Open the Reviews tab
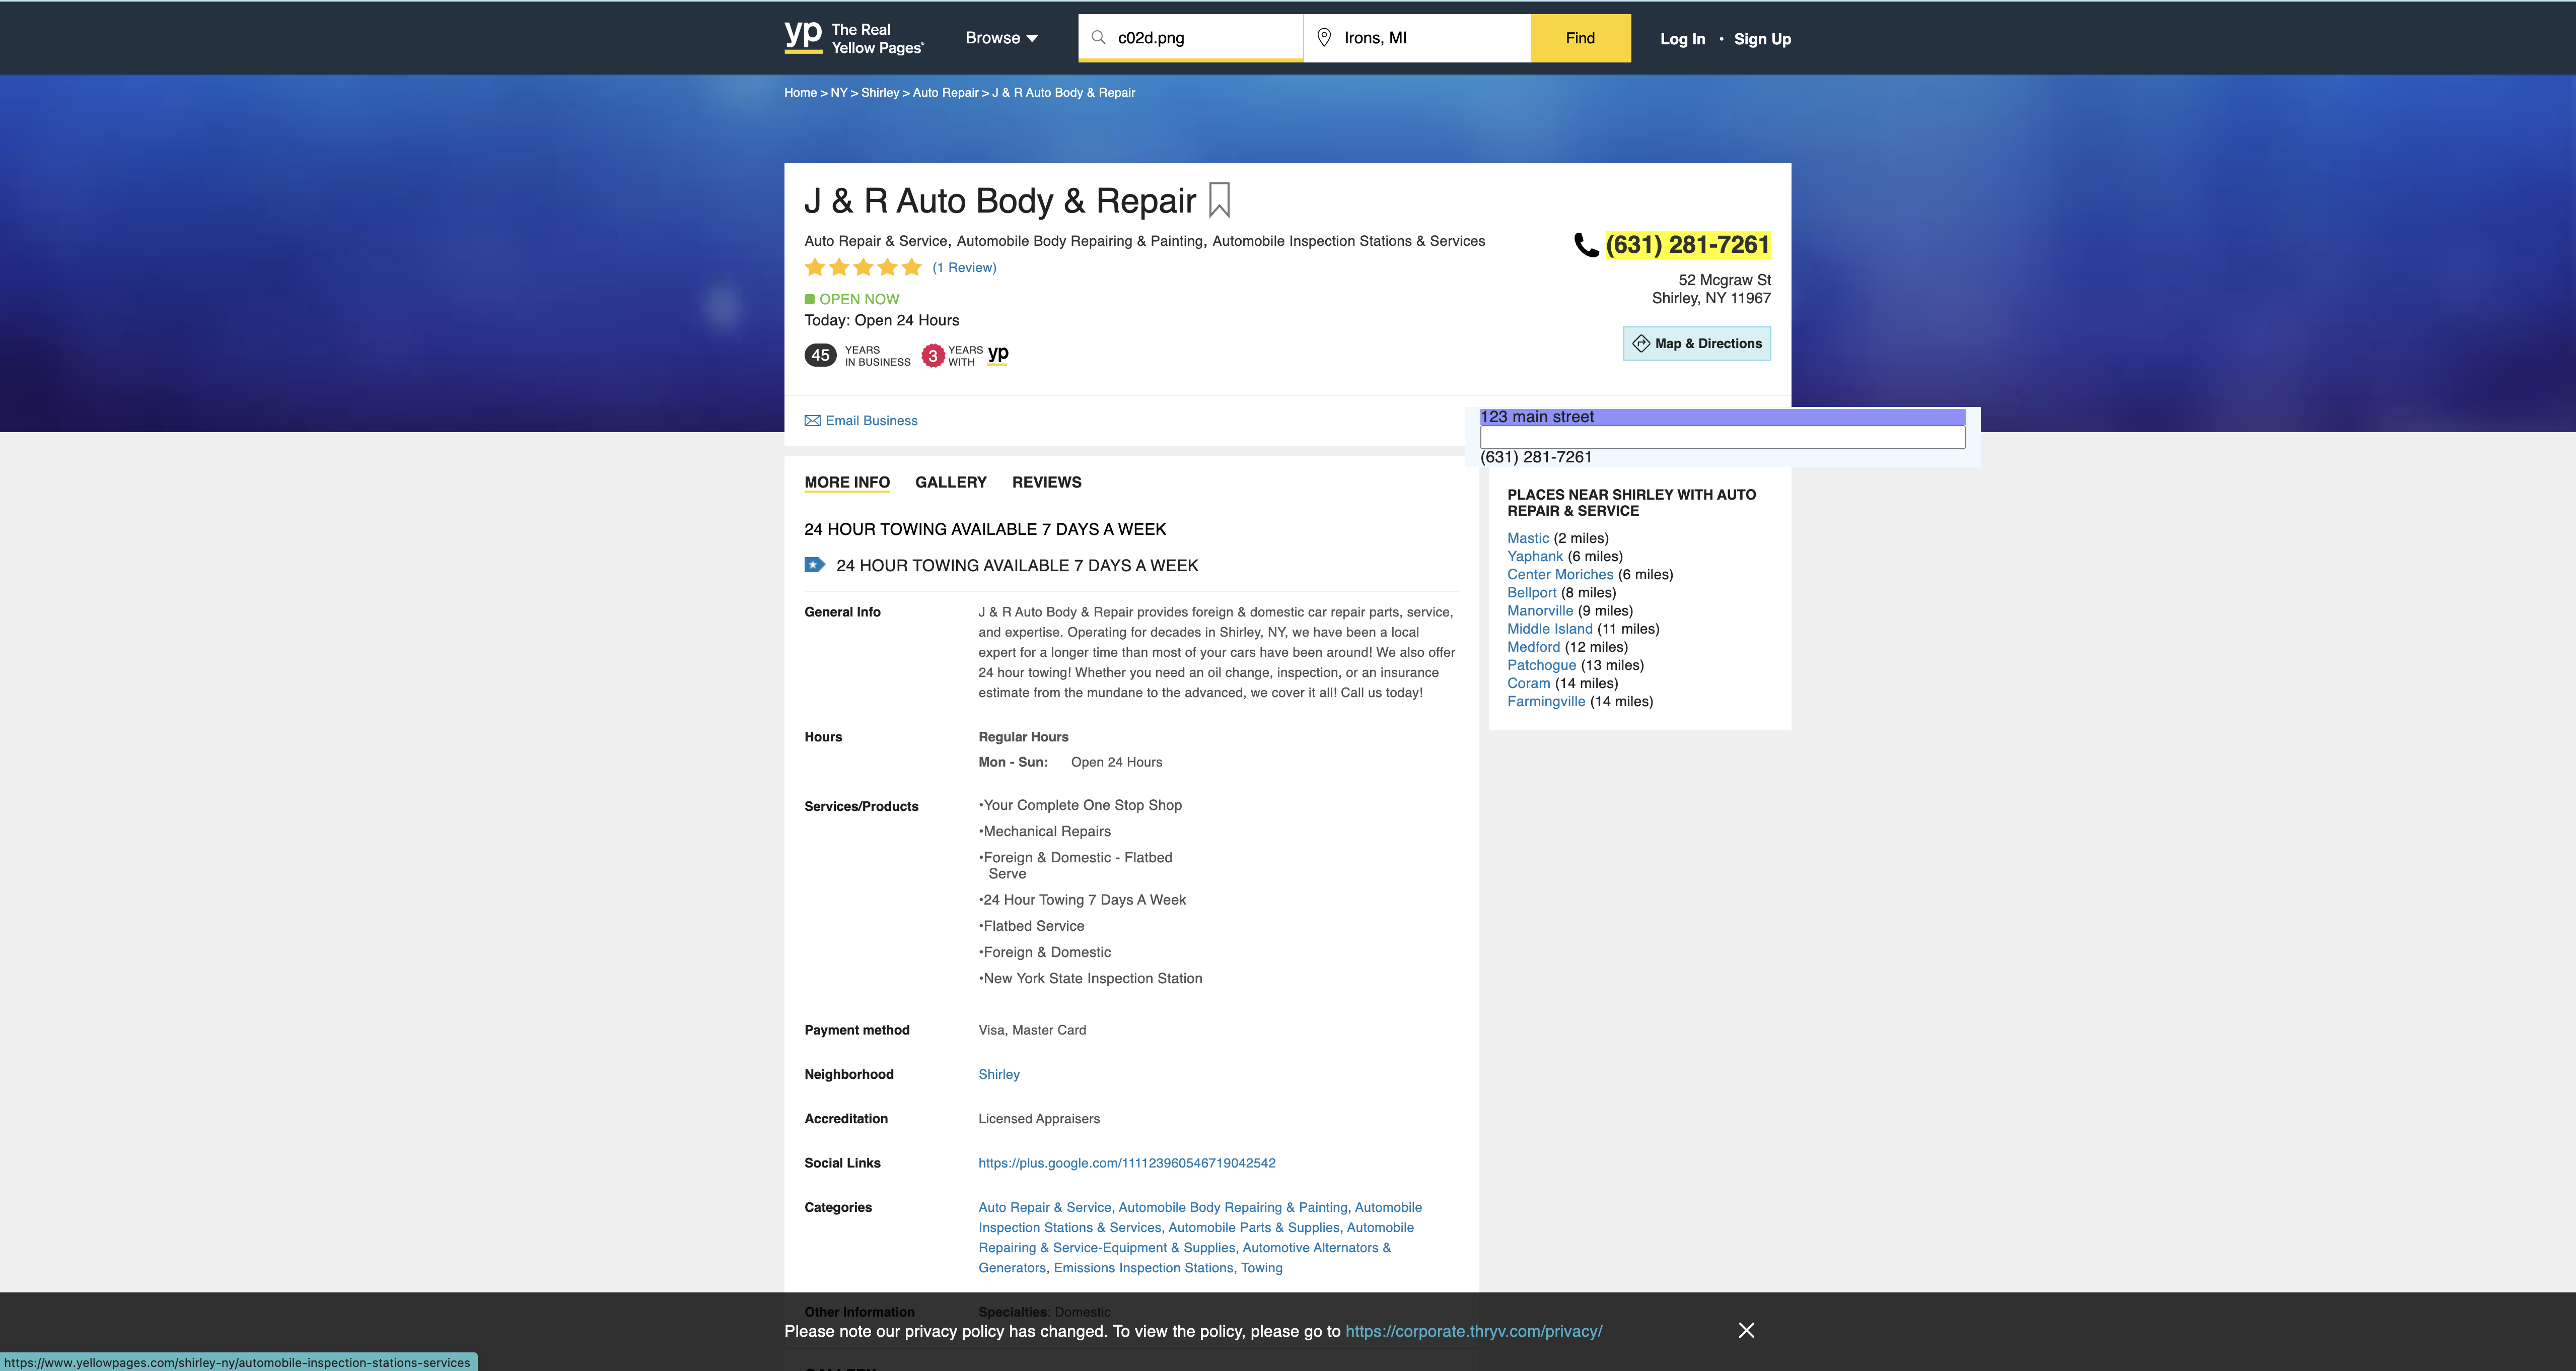 tap(1046, 482)
